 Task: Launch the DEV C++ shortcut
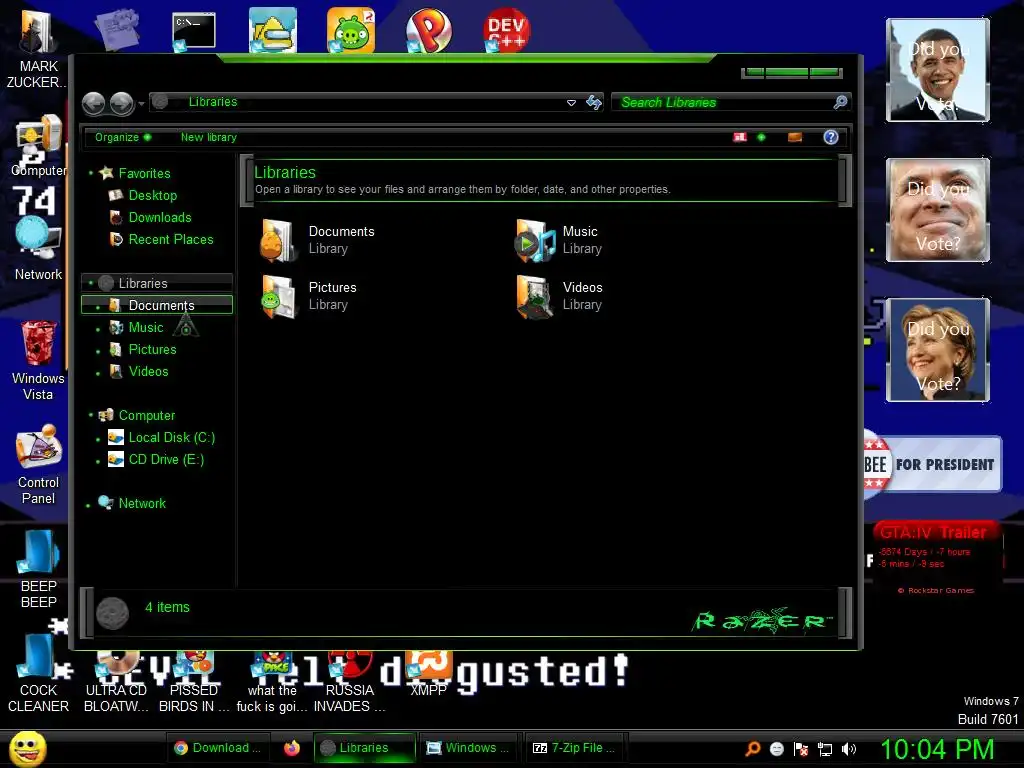pyautogui.click(x=506, y=30)
